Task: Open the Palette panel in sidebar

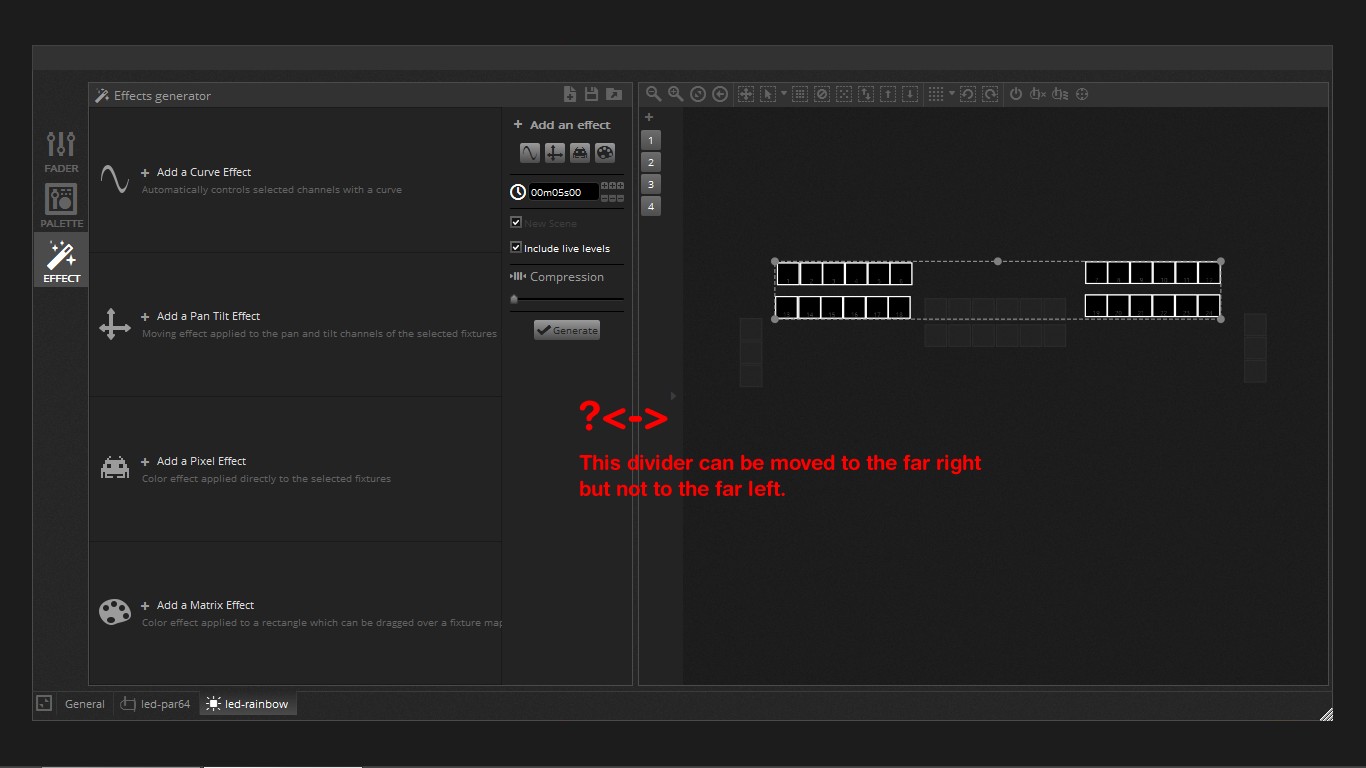Action: (x=61, y=205)
